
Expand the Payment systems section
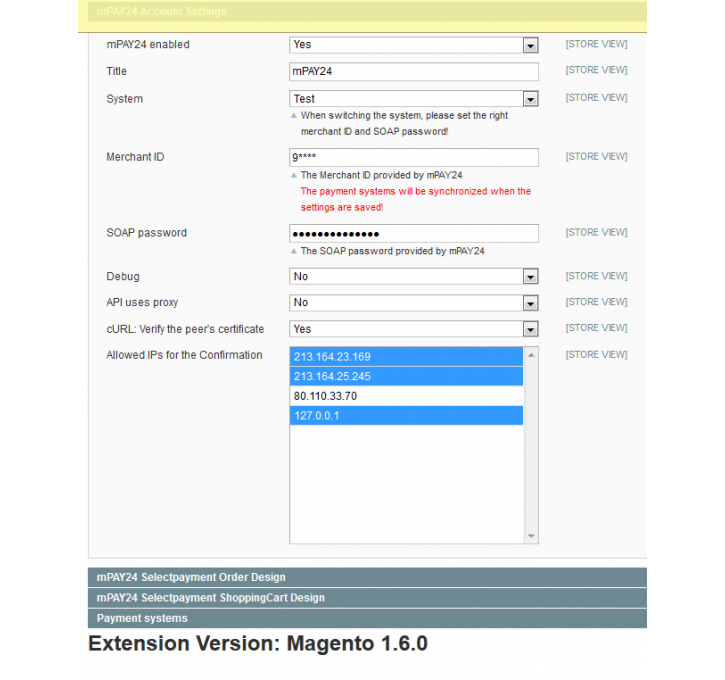pos(367,619)
